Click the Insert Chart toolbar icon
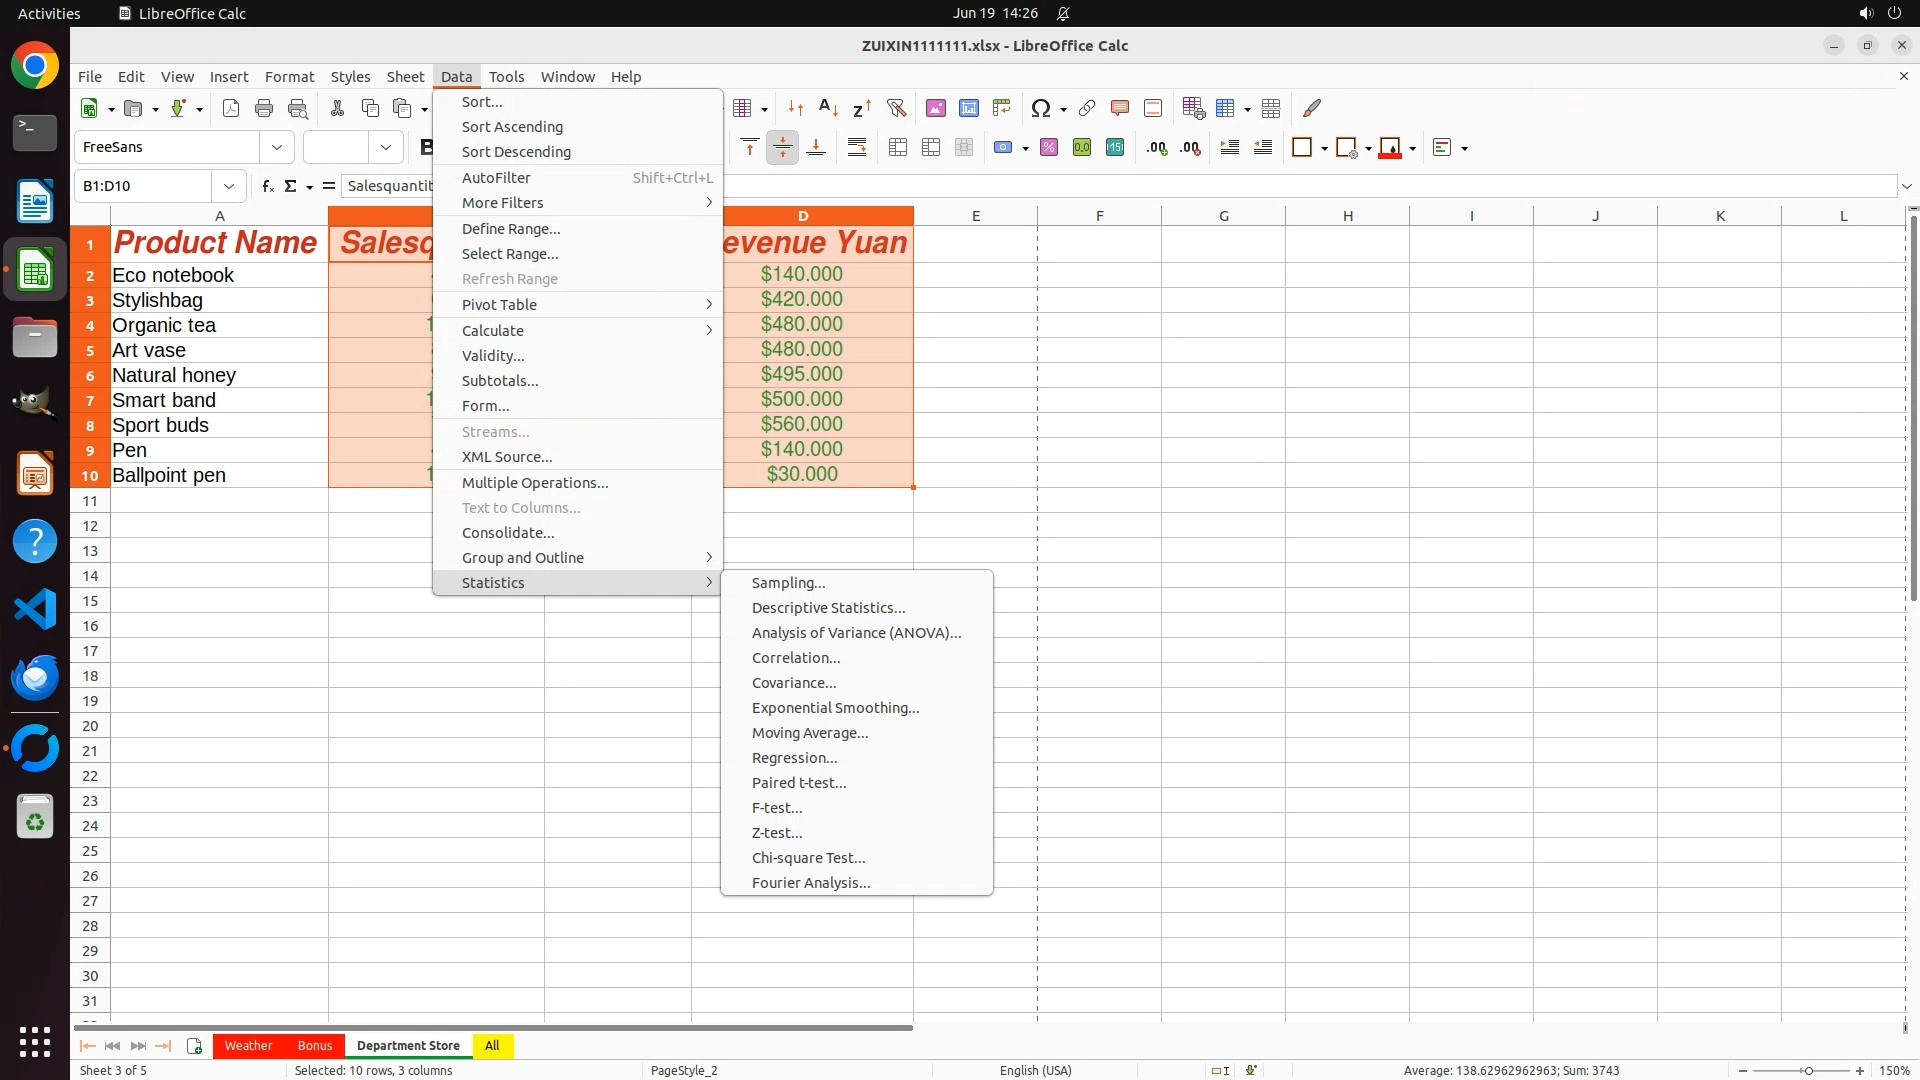This screenshot has width=1920, height=1080. (969, 108)
